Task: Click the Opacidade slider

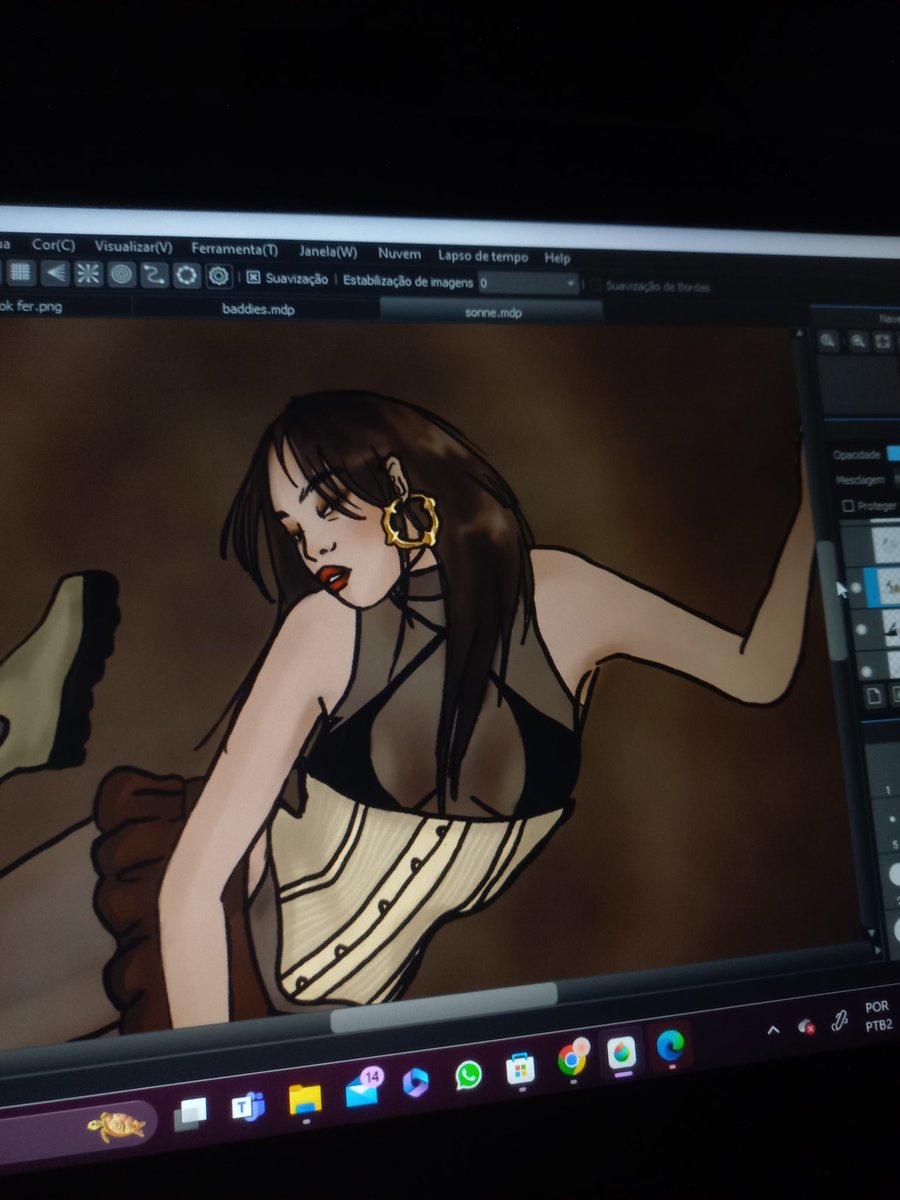Action: click(x=893, y=455)
